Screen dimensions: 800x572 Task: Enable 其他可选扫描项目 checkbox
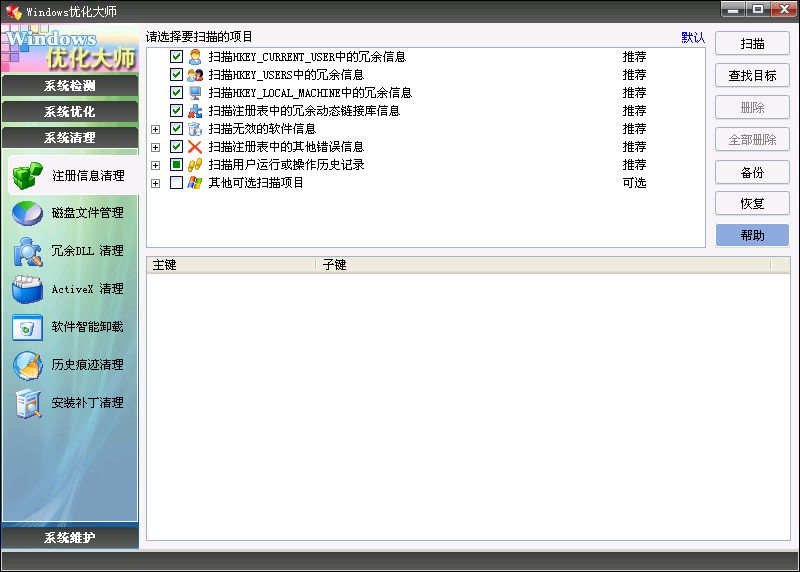(x=177, y=183)
